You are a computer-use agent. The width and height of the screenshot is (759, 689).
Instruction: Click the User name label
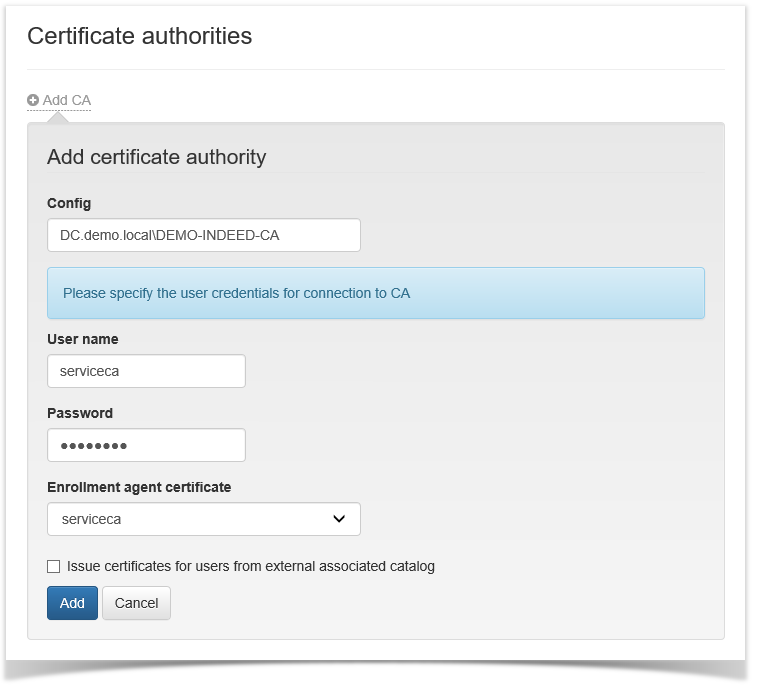point(82,339)
